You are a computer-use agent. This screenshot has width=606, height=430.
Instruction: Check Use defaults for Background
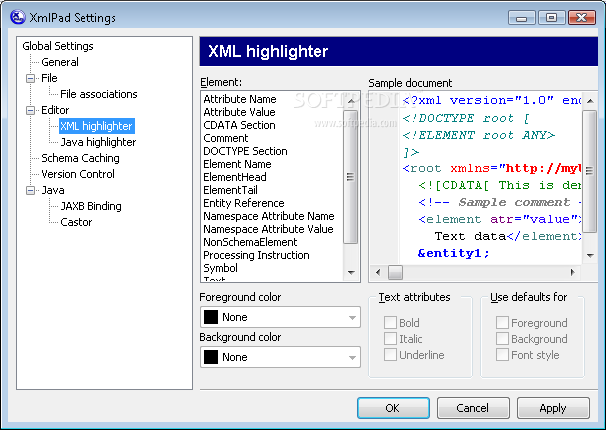pos(502,339)
